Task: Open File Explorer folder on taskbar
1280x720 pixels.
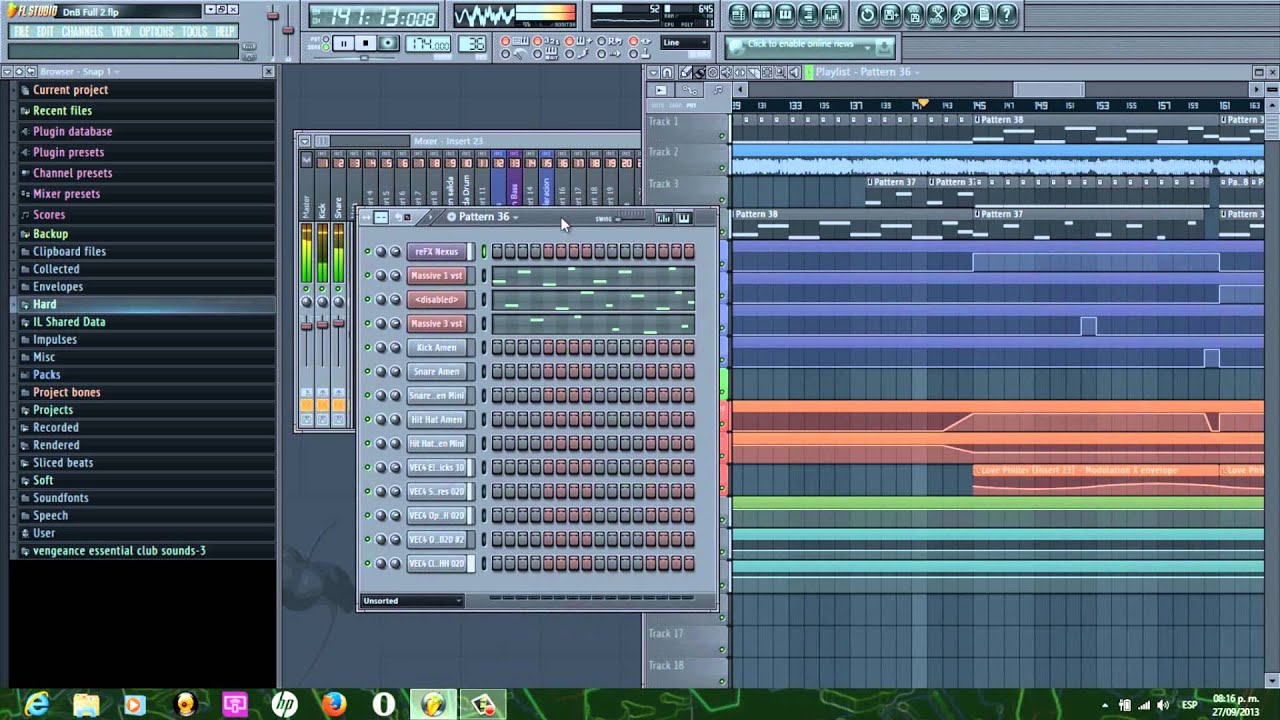Action: point(86,705)
